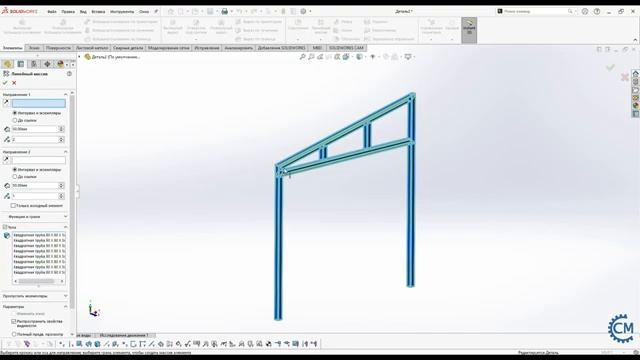Accept the feature via the viewport corner checkmark
Viewport: 640px width, 360px height.
click(610, 67)
